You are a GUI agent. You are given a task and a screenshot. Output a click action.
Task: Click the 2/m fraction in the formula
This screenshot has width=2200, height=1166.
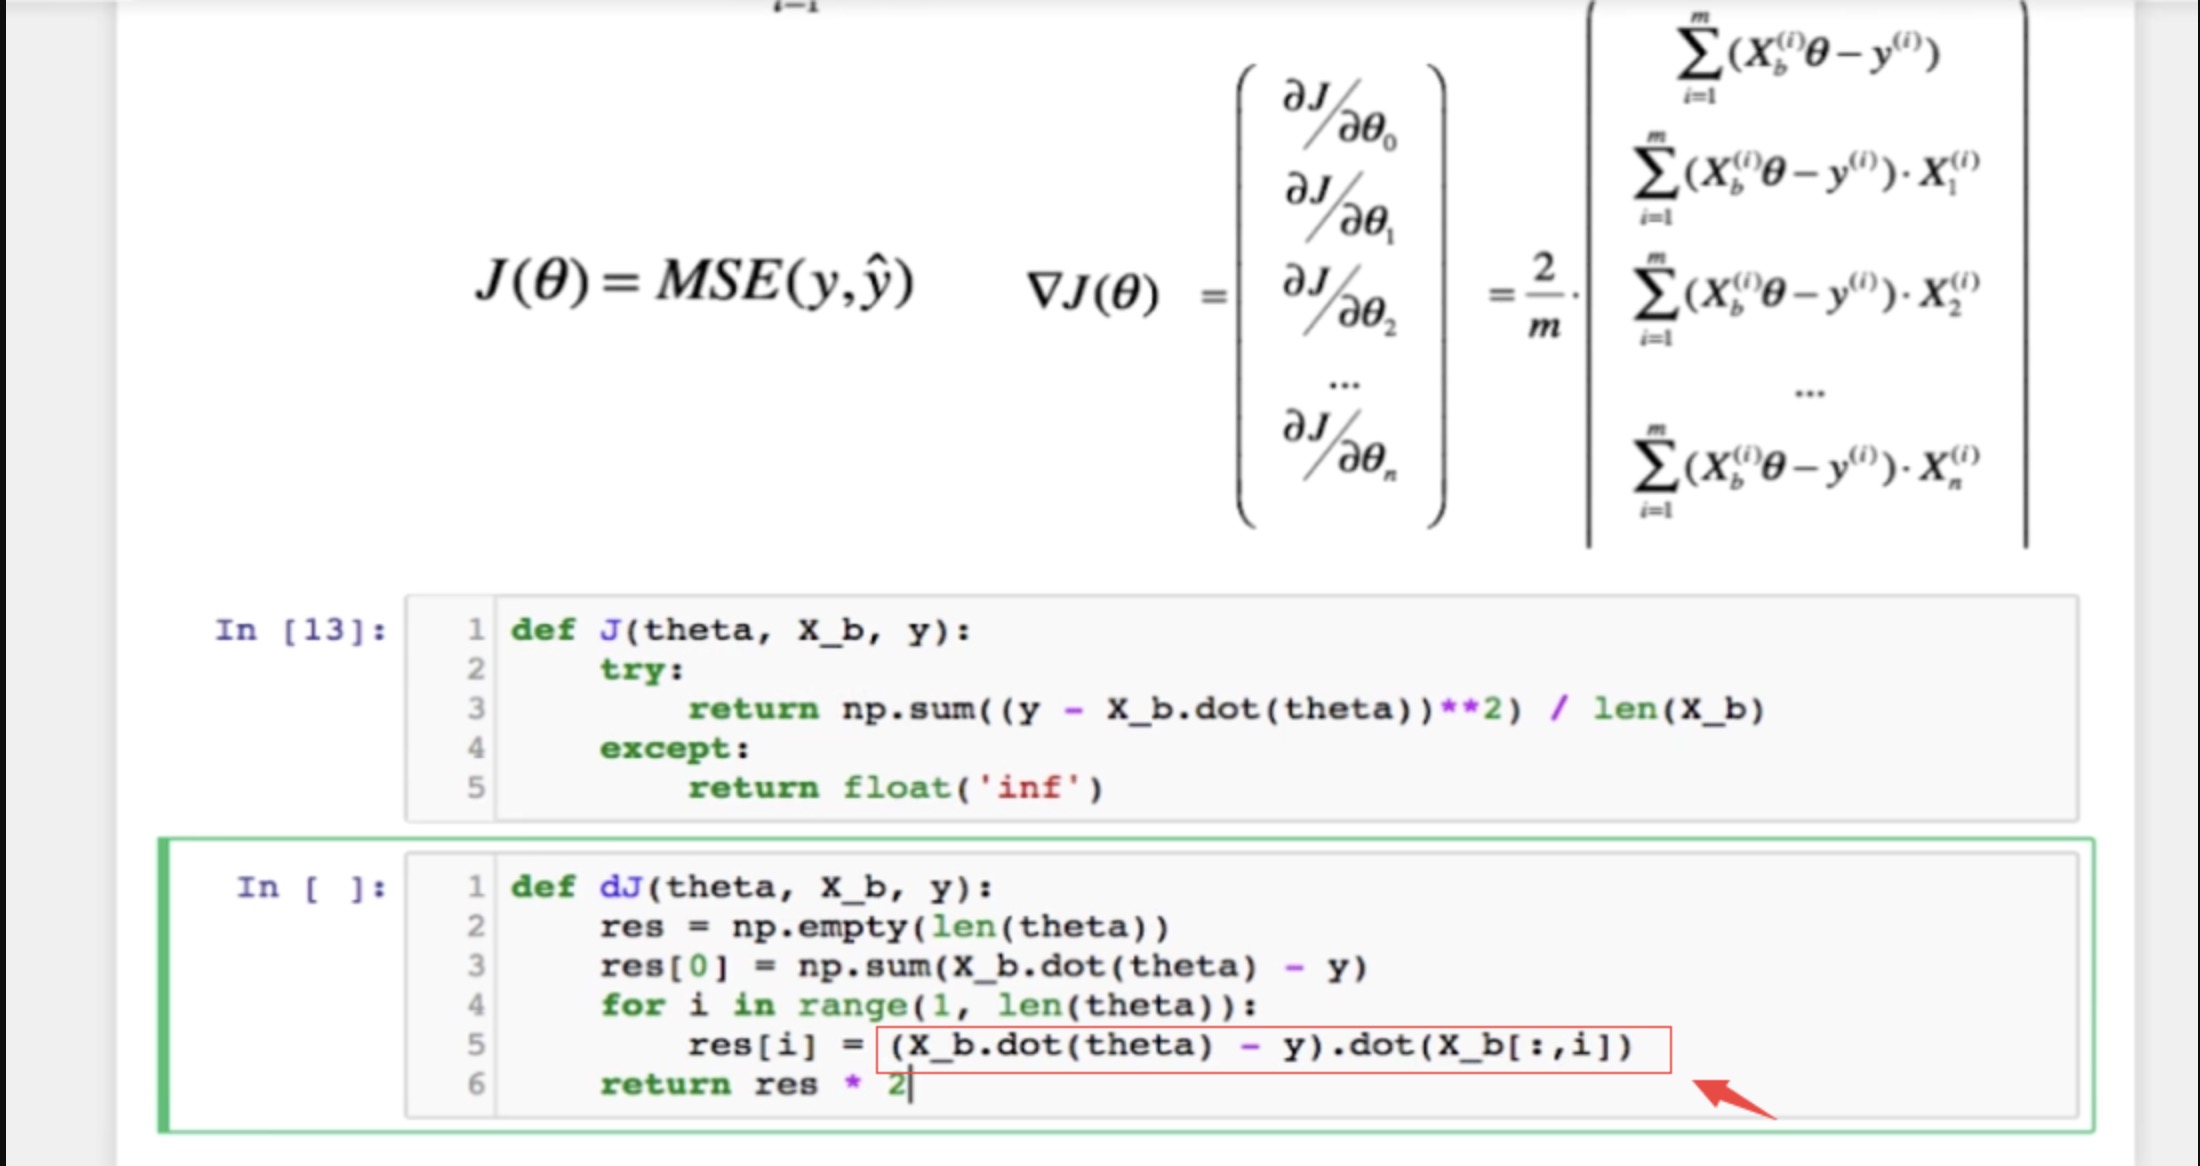click(1544, 296)
